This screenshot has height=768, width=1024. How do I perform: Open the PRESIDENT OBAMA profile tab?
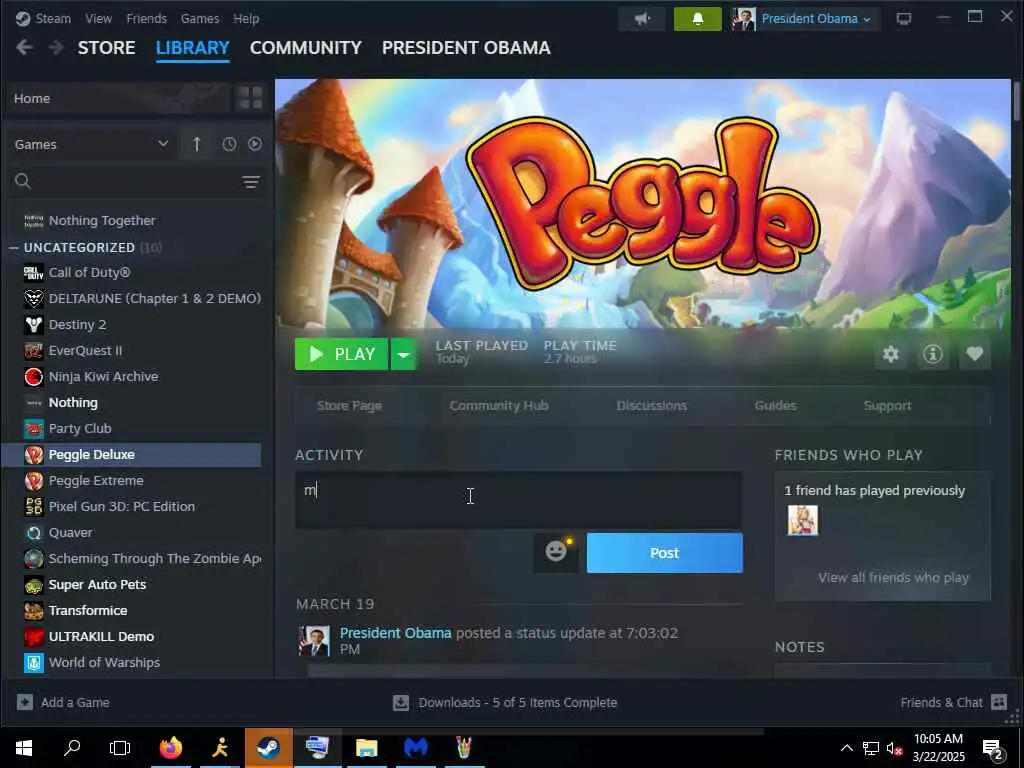[x=466, y=48]
